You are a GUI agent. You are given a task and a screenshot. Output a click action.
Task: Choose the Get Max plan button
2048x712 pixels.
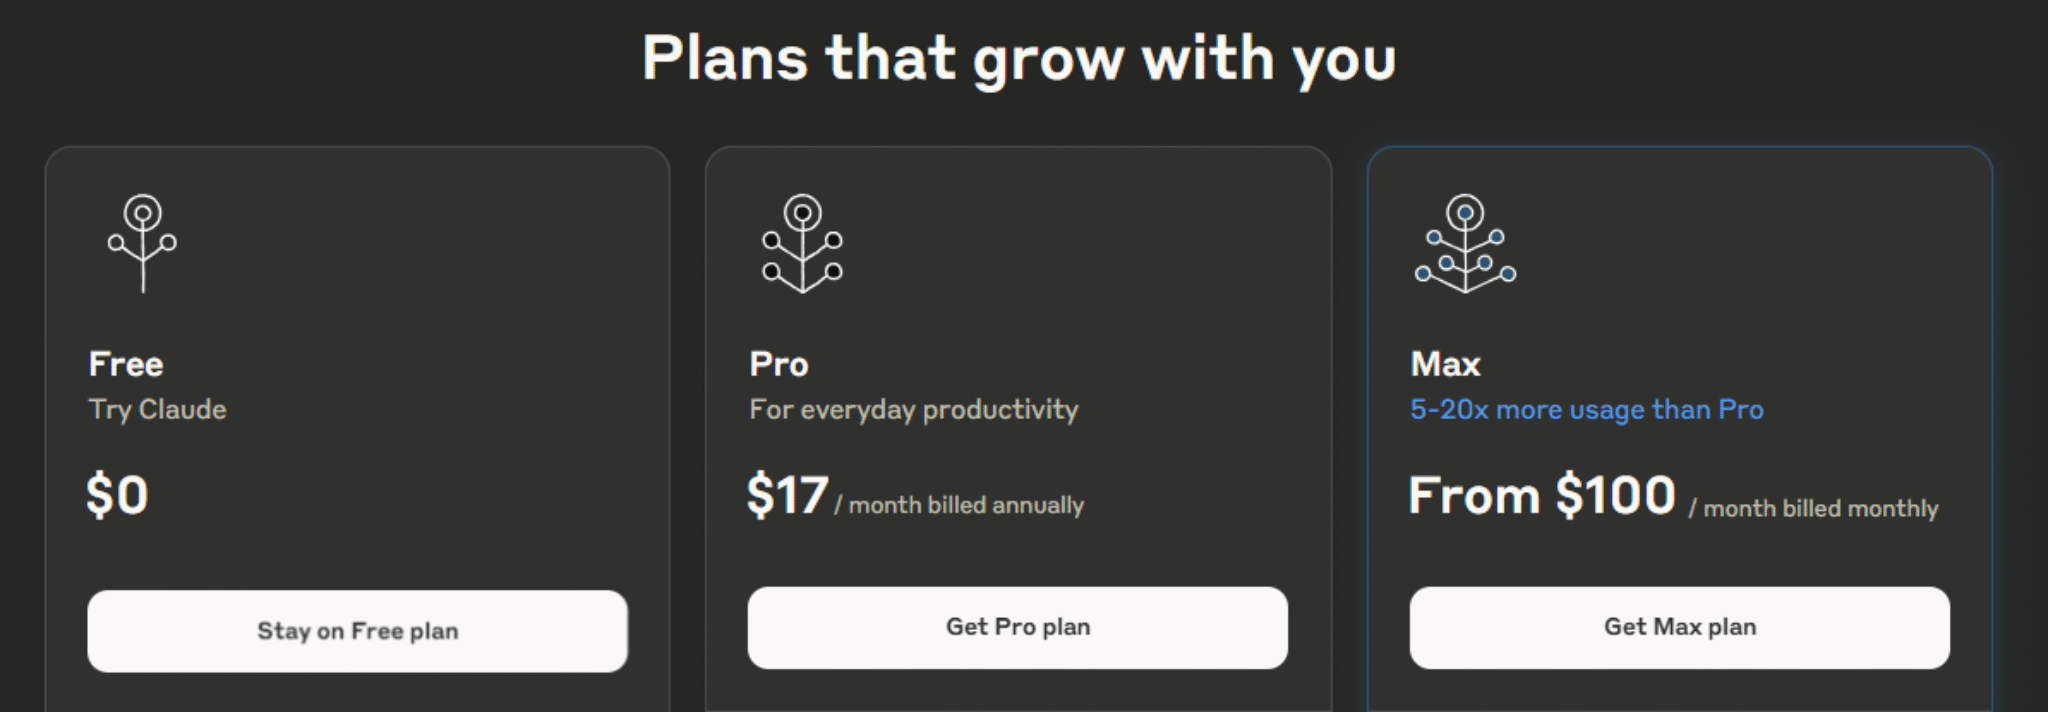(1680, 627)
